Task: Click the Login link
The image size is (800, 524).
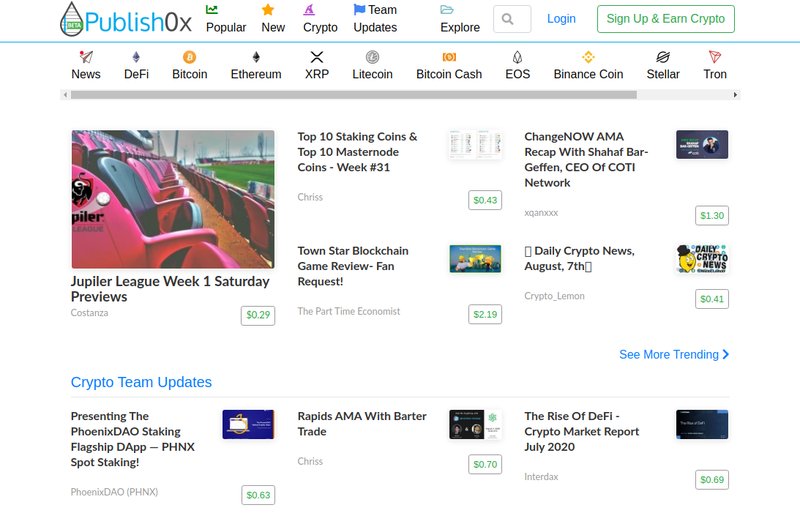Action: click(561, 19)
